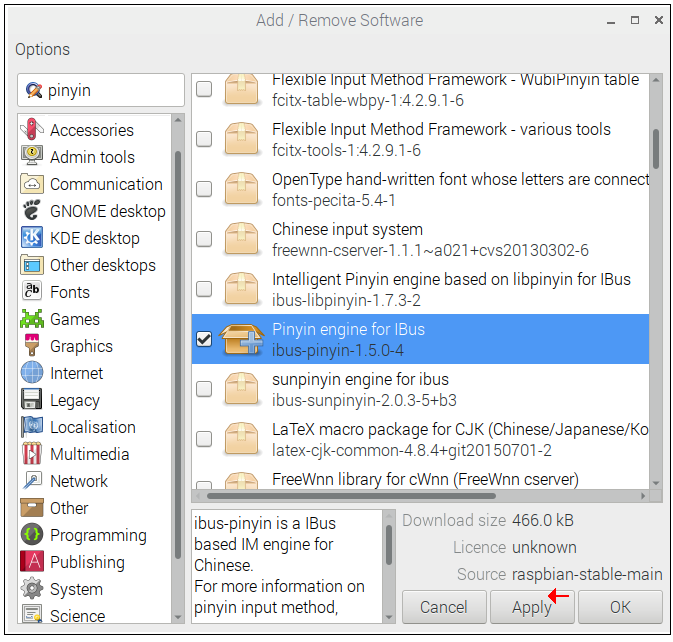Screen dimensions: 673x642
Task: Click the Localisation flag icon
Action: click(x=32, y=427)
